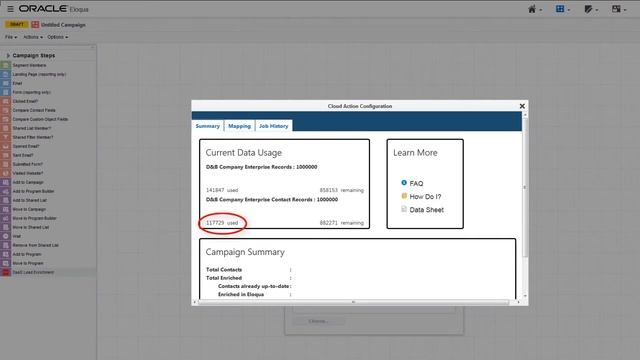Screen dimensions: 640x360
Task: Select the Add to Program Builder icon
Action: [x=6, y=191]
